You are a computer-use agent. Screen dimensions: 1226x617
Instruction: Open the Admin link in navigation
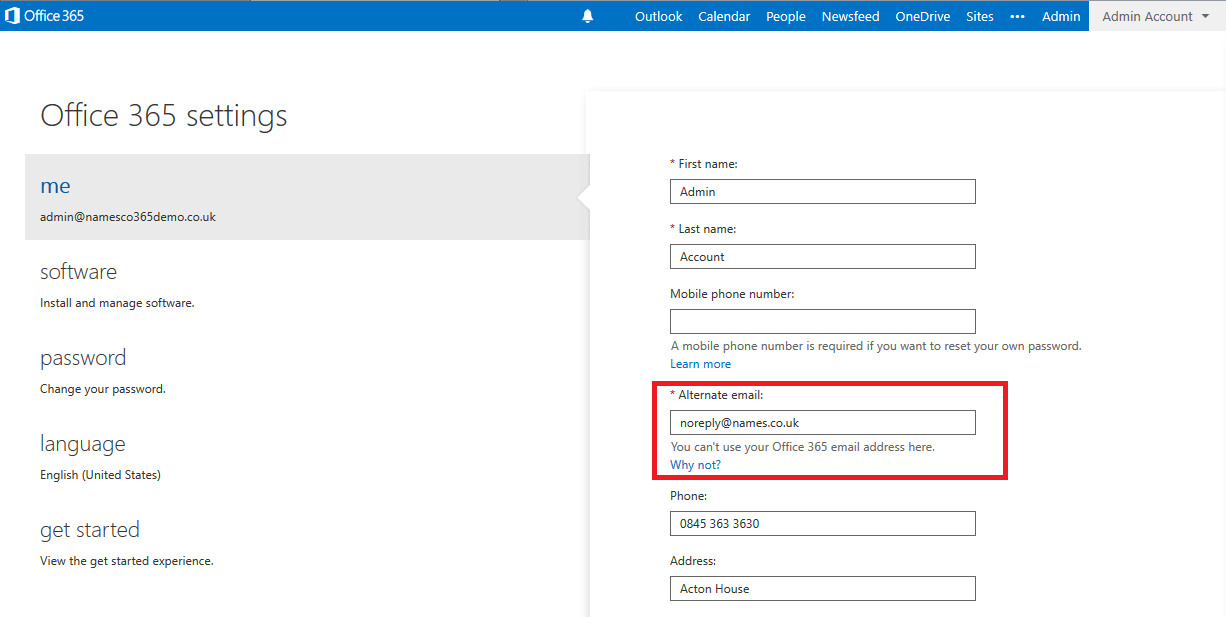[1061, 16]
